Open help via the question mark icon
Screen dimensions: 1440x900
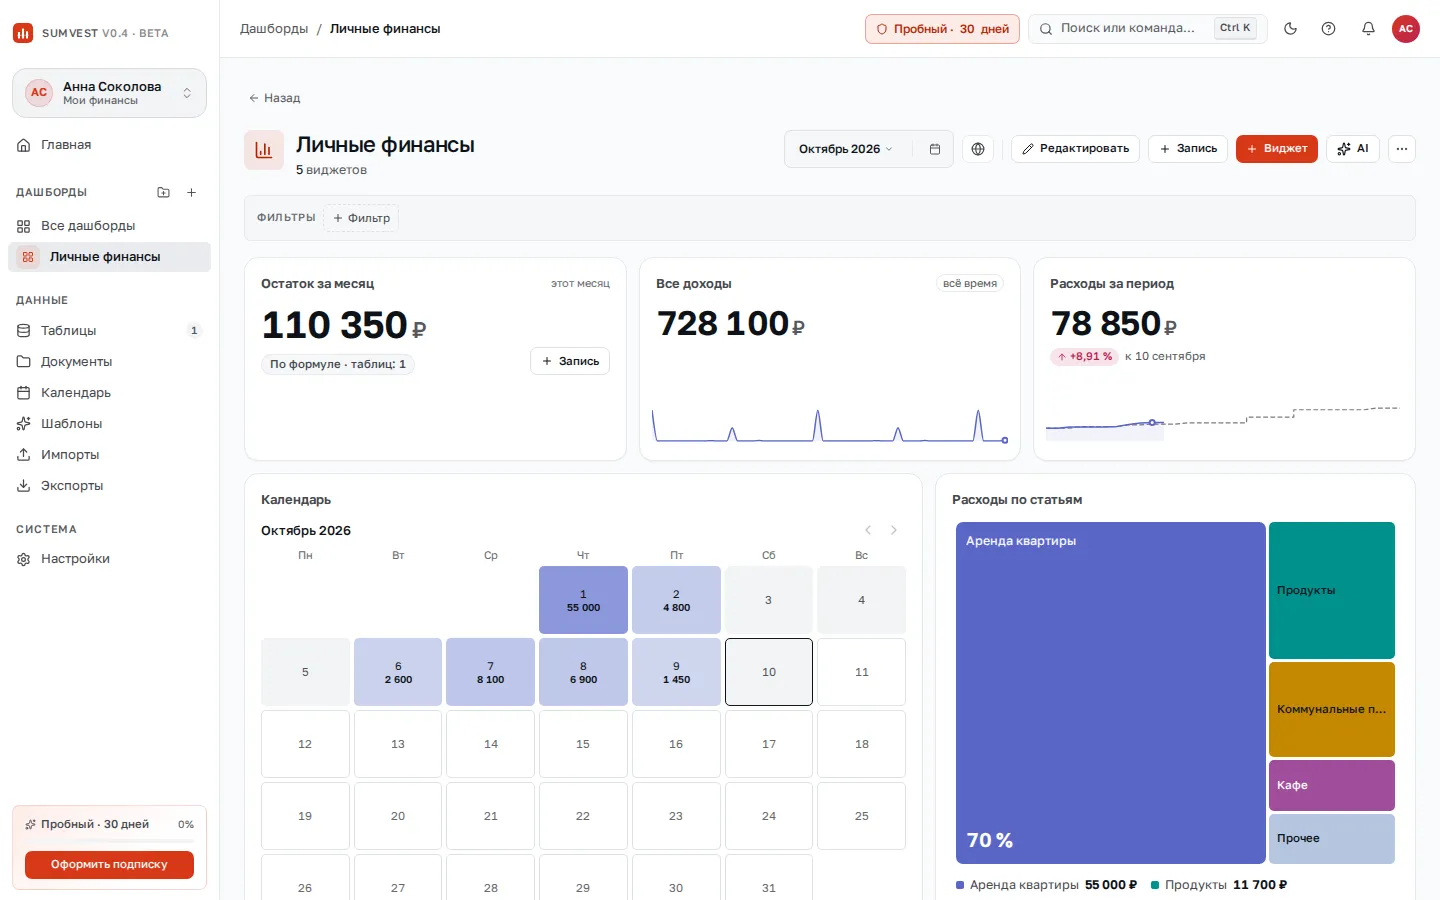1329,29
